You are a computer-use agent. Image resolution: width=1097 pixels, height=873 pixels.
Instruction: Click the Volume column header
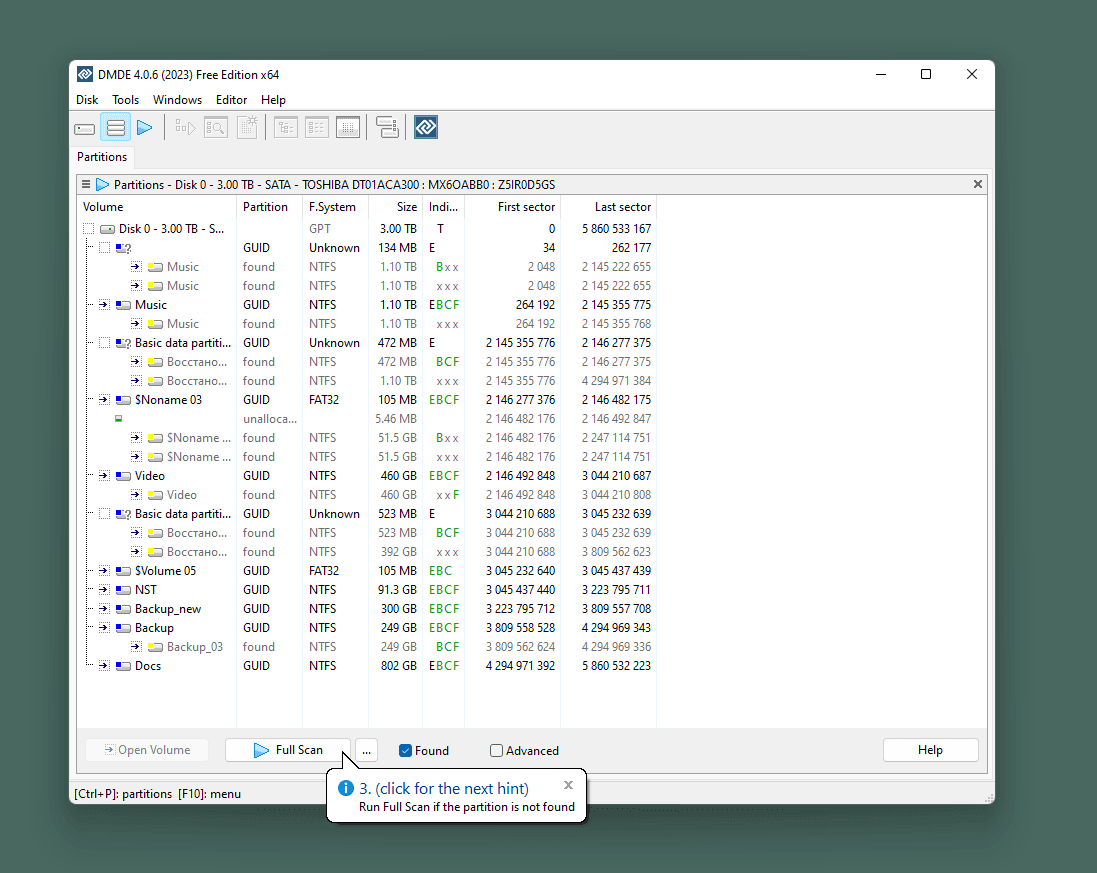(157, 207)
